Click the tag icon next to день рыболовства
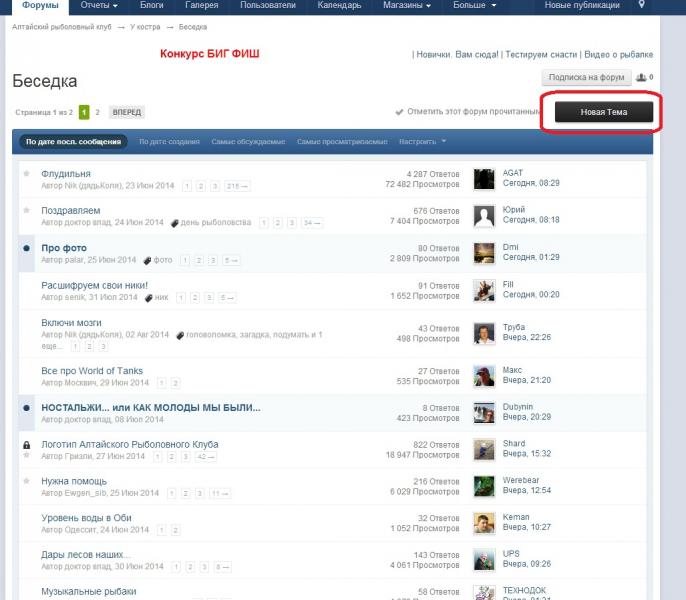The width and height of the screenshot is (686, 600). [x=175, y=223]
